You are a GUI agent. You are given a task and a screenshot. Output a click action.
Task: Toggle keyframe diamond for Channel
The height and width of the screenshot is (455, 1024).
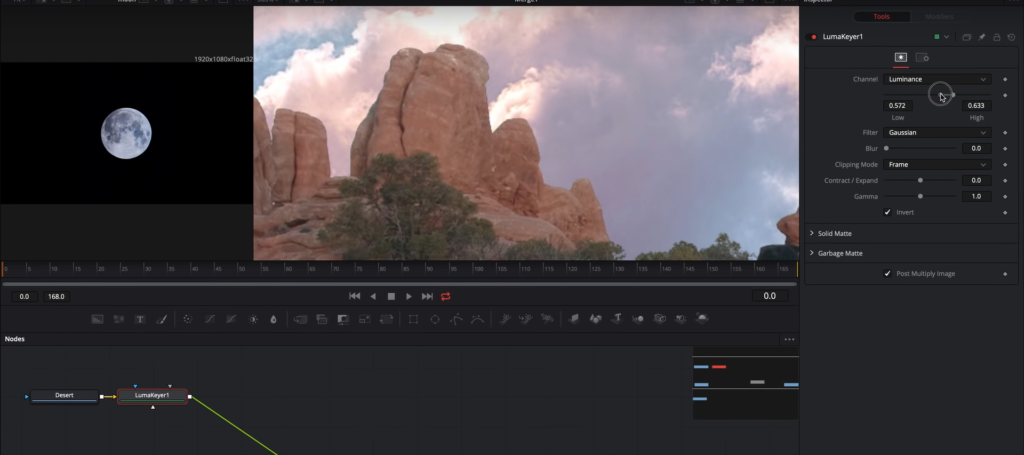tap(1005, 79)
